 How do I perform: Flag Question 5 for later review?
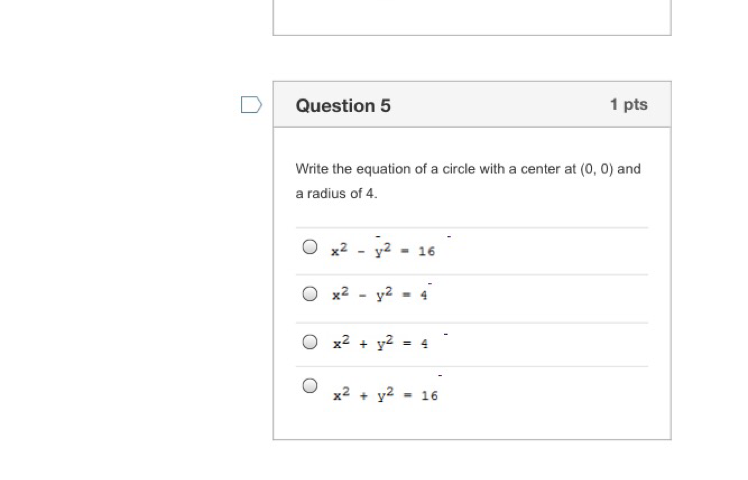coord(252,105)
